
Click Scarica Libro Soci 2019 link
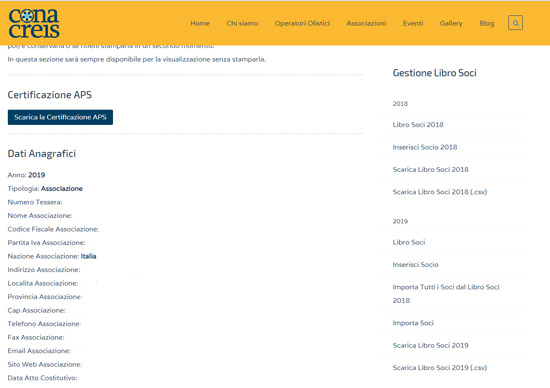430,345
